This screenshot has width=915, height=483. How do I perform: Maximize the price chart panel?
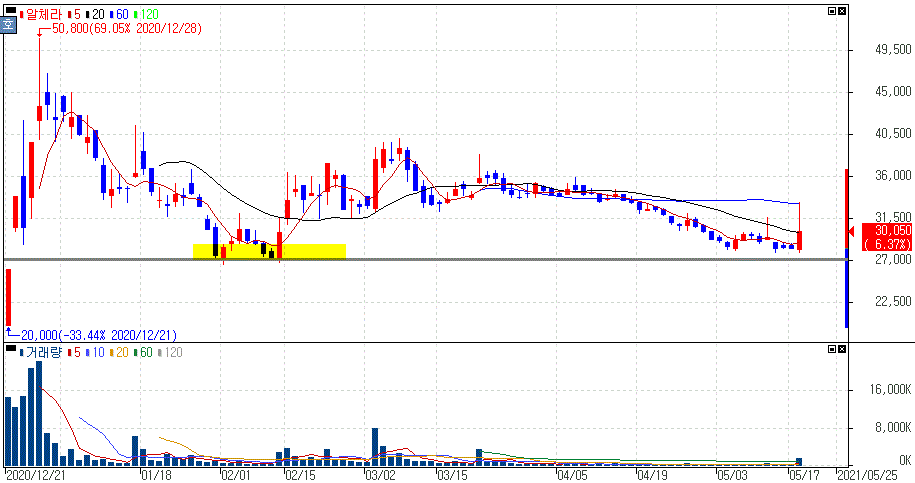pyautogui.click(x=832, y=11)
